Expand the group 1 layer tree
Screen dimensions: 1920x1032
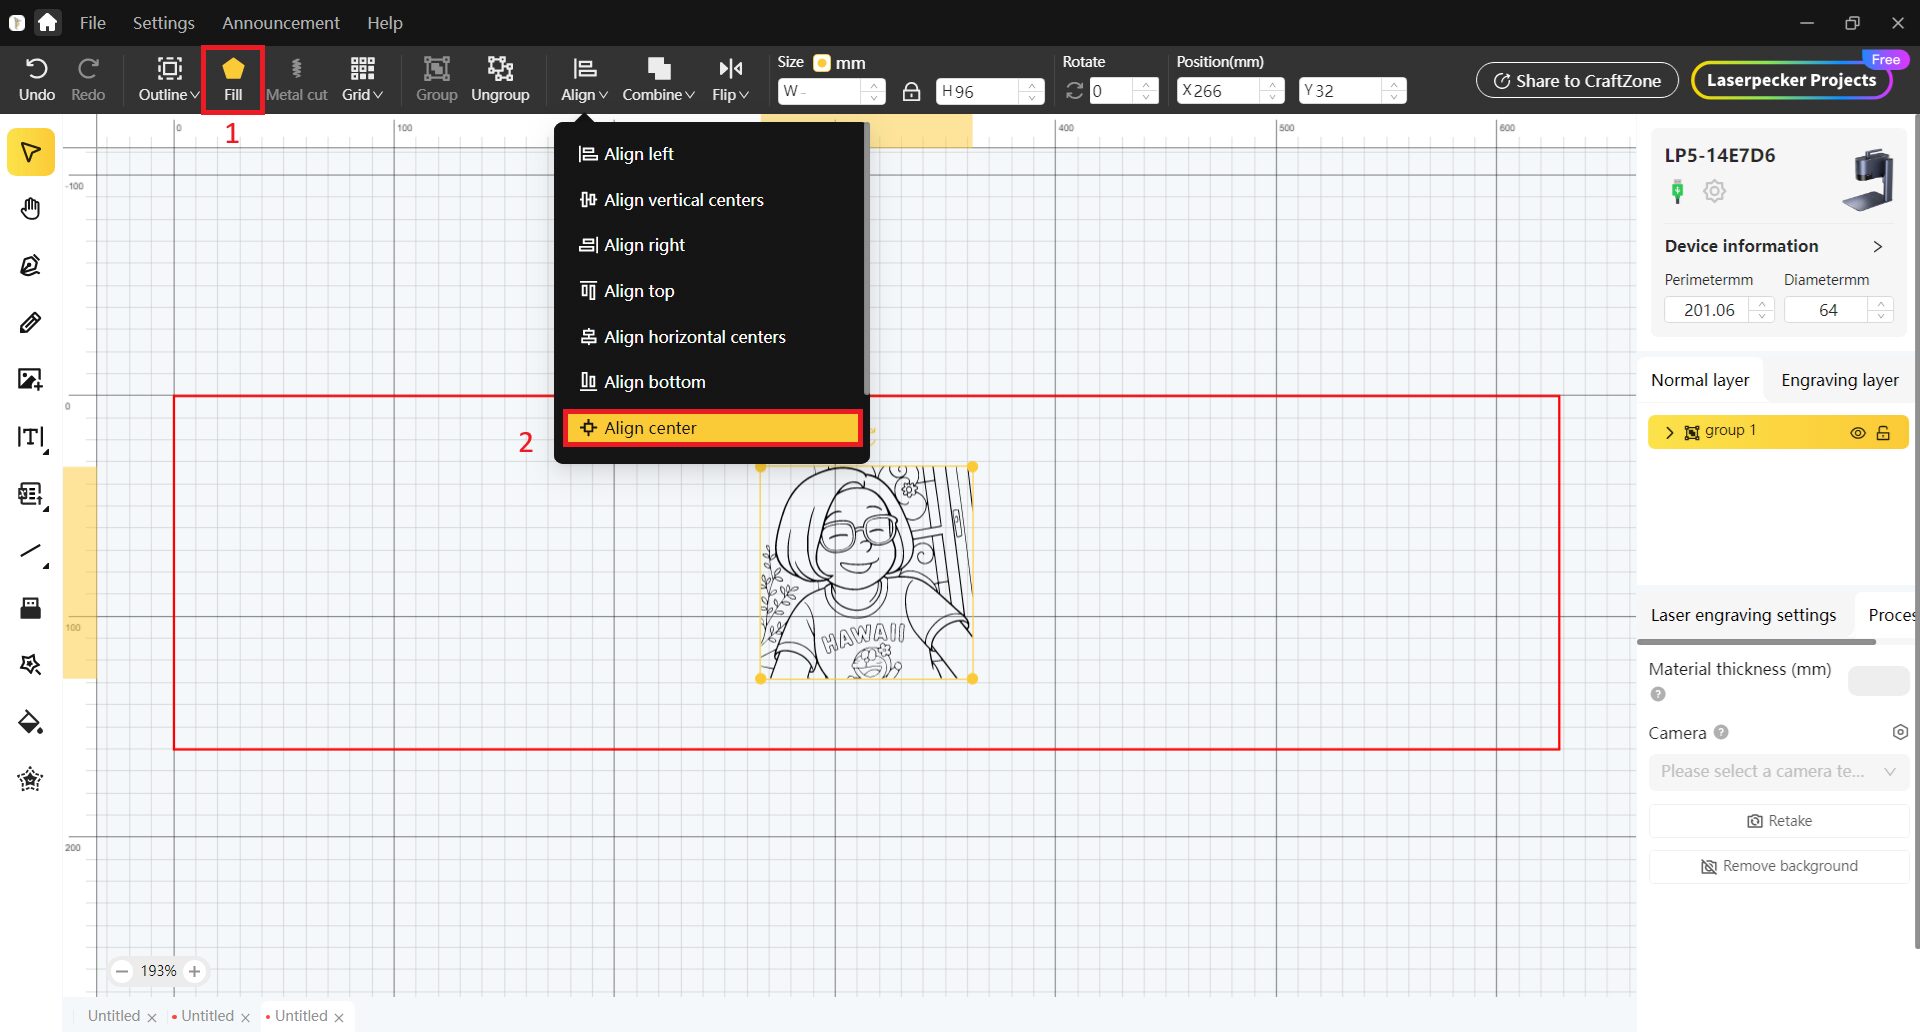1668,433
